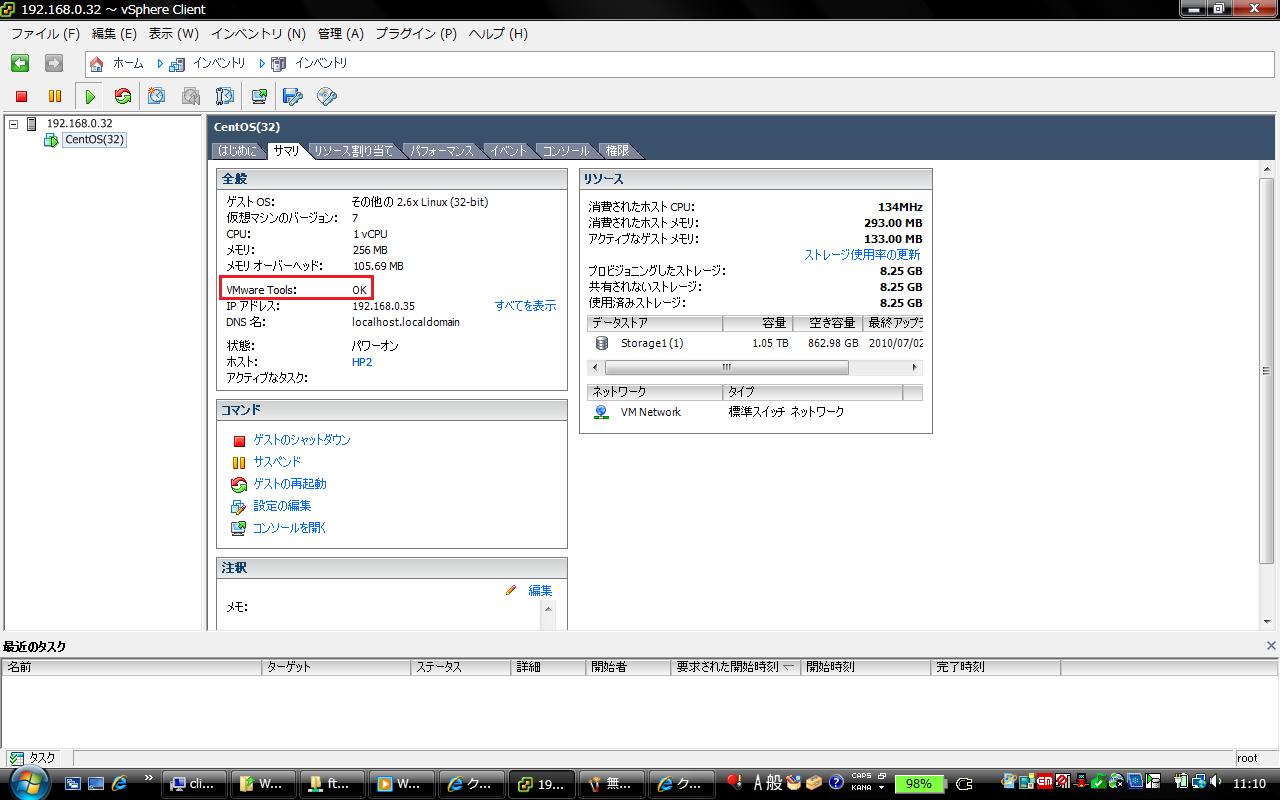Switch to the コンソール tab
Image resolution: width=1280 pixels, height=800 pixels.
566,151
